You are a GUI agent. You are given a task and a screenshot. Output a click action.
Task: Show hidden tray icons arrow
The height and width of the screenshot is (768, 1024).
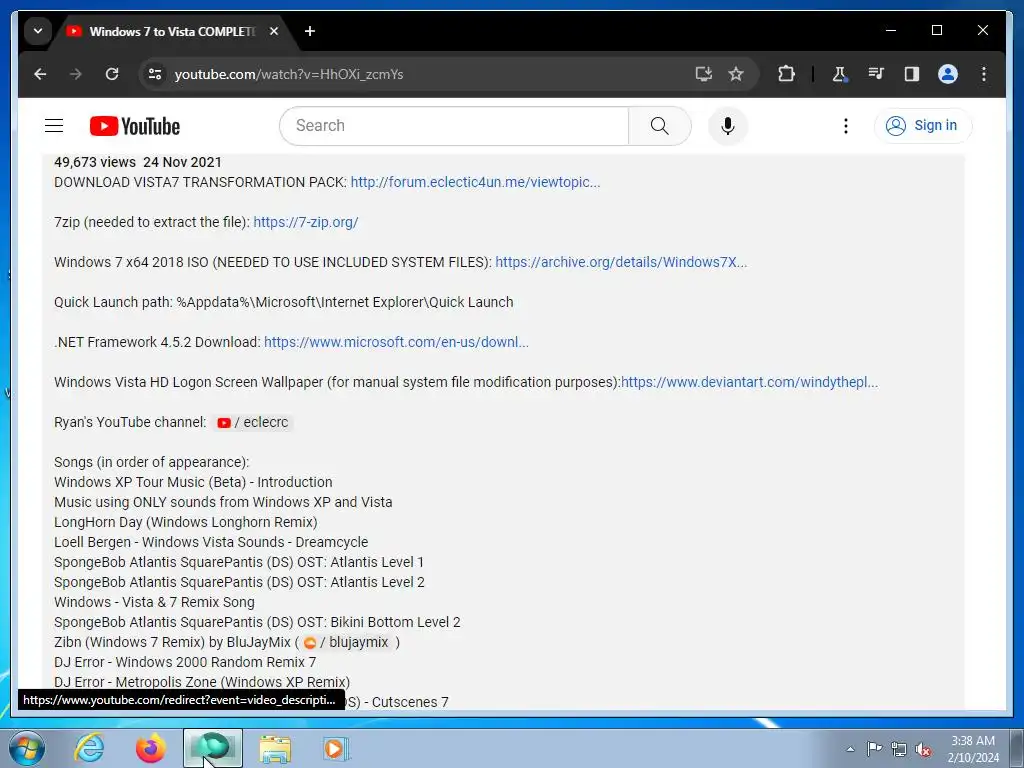point(850,749)
